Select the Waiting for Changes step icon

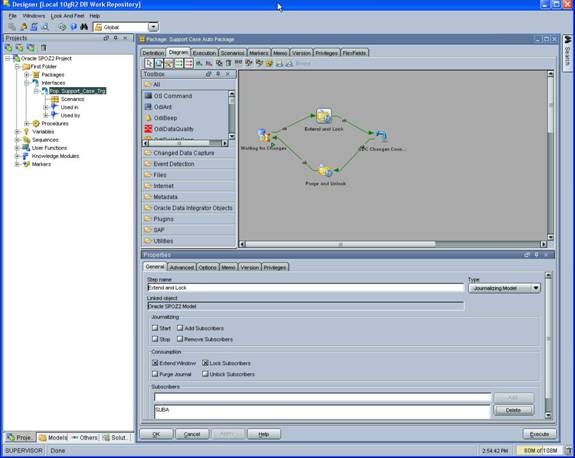pyautogui.click(x=264, y=136)
